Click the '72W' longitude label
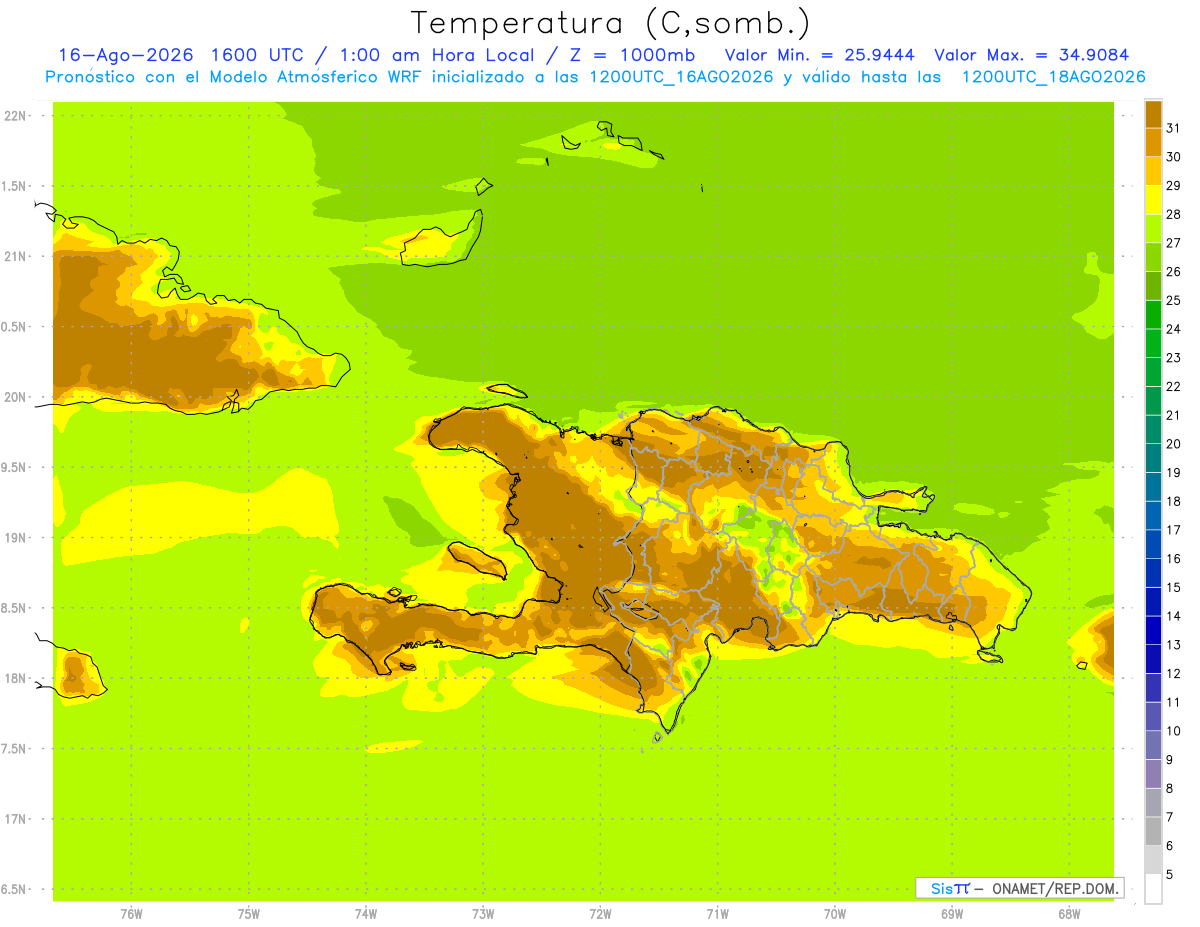1200x927 pixels. pyautogui.click(x=600, y=914)
